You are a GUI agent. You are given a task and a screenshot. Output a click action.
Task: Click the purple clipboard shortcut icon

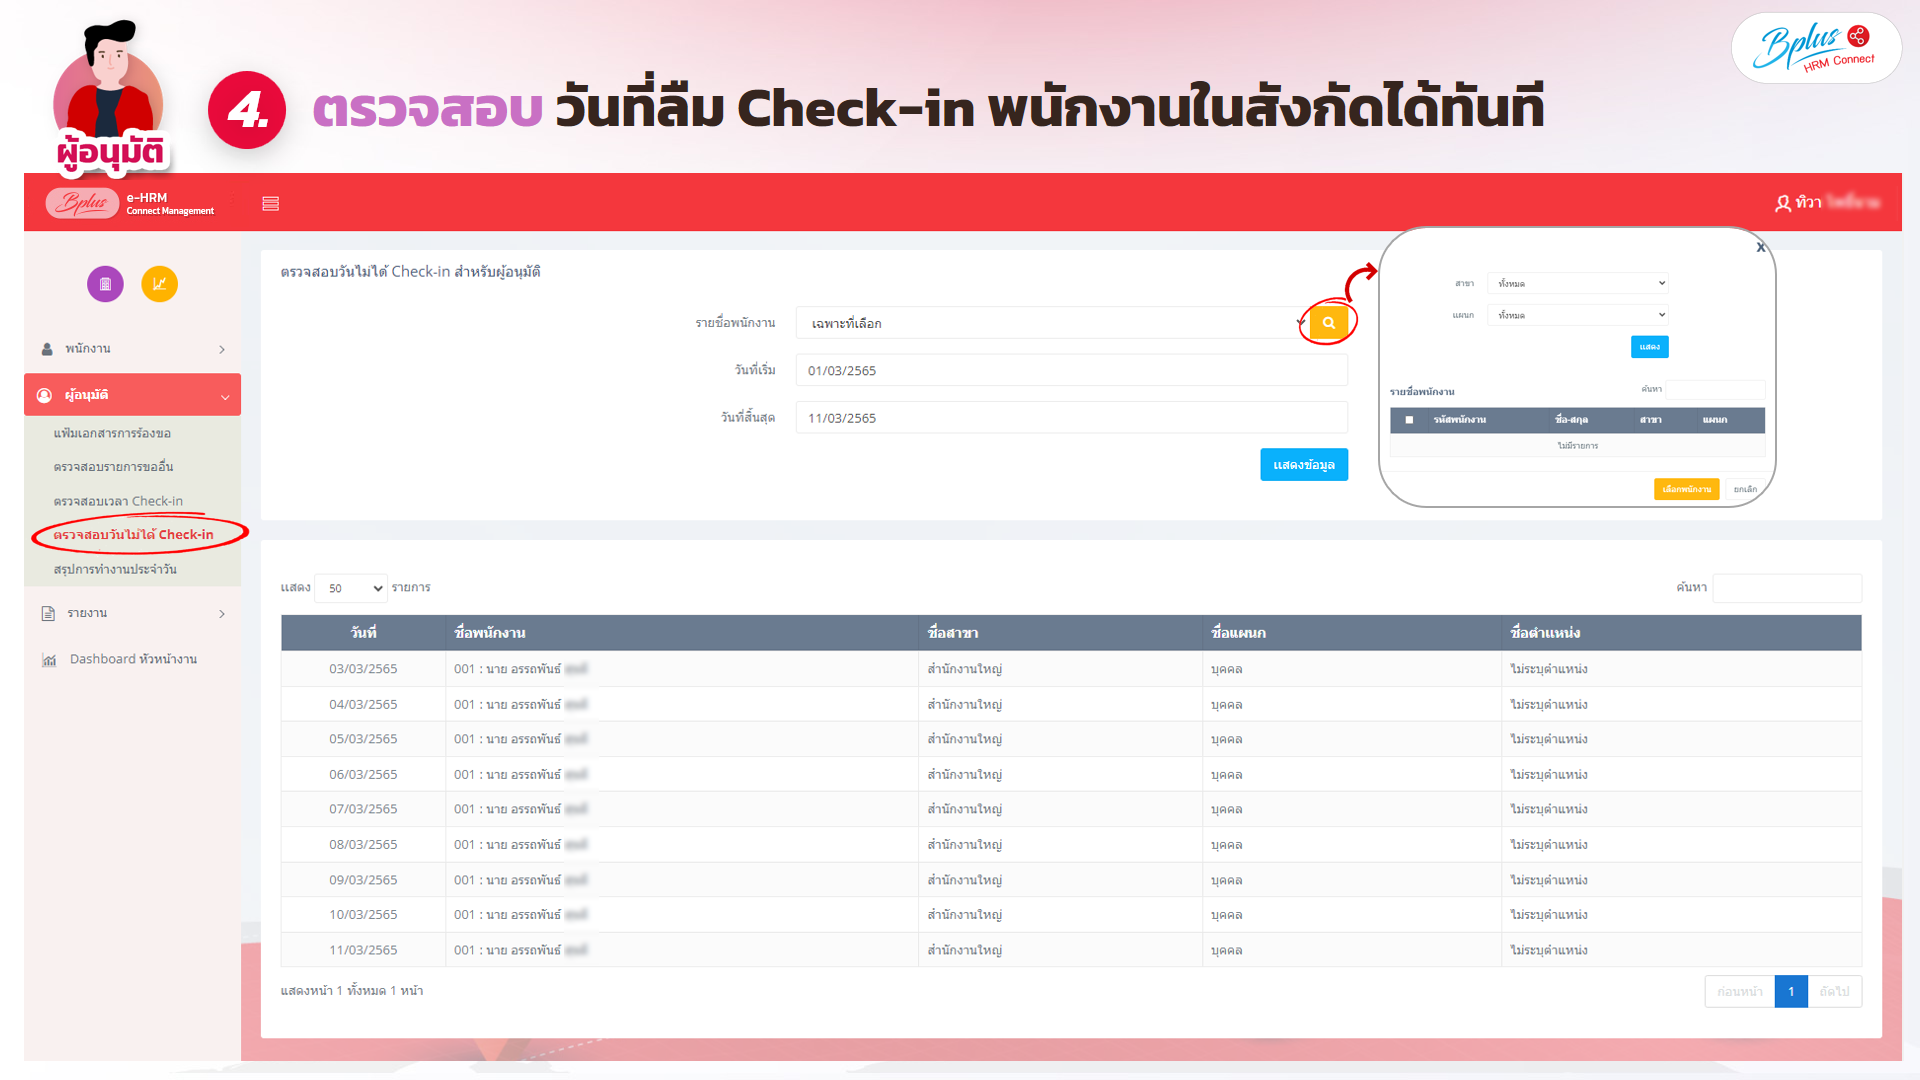[105, 284]
